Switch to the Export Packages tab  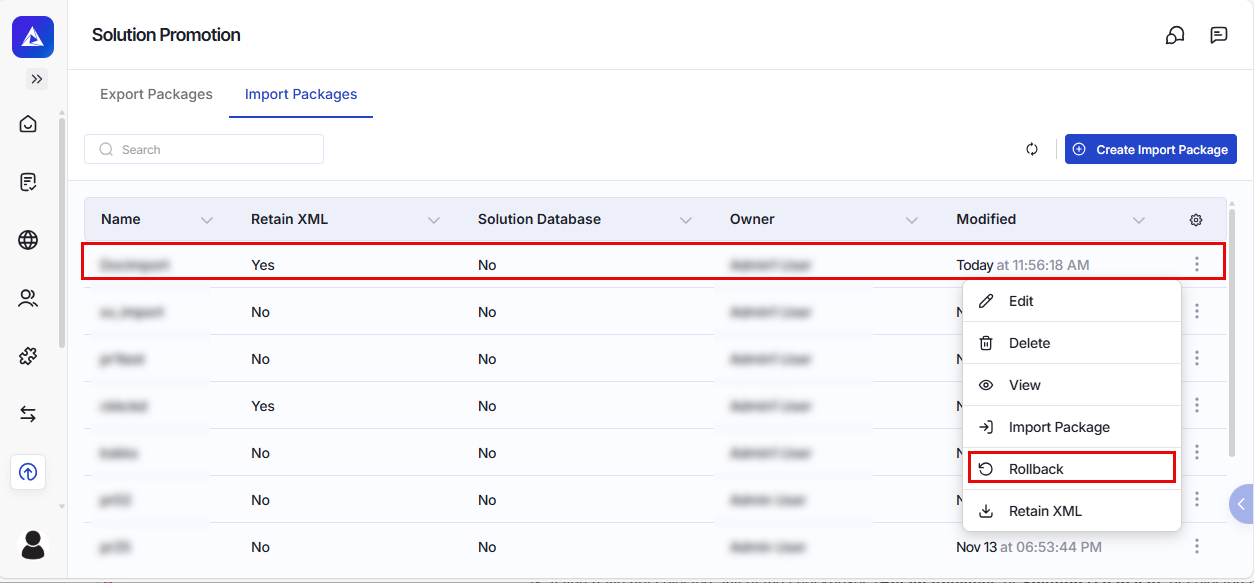pos(156,94)
